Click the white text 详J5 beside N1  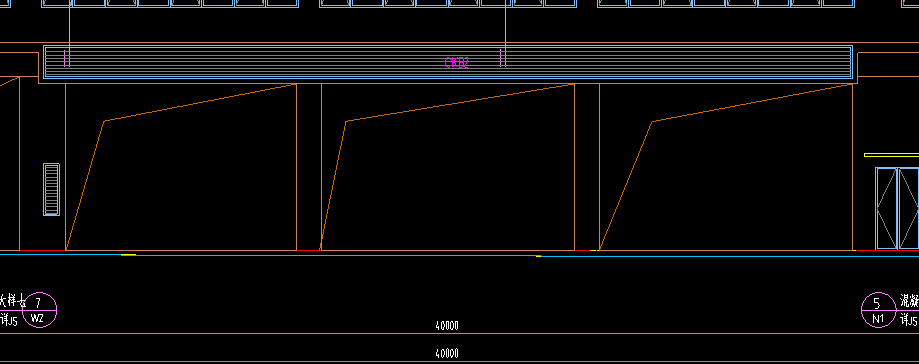click(909, 319)
